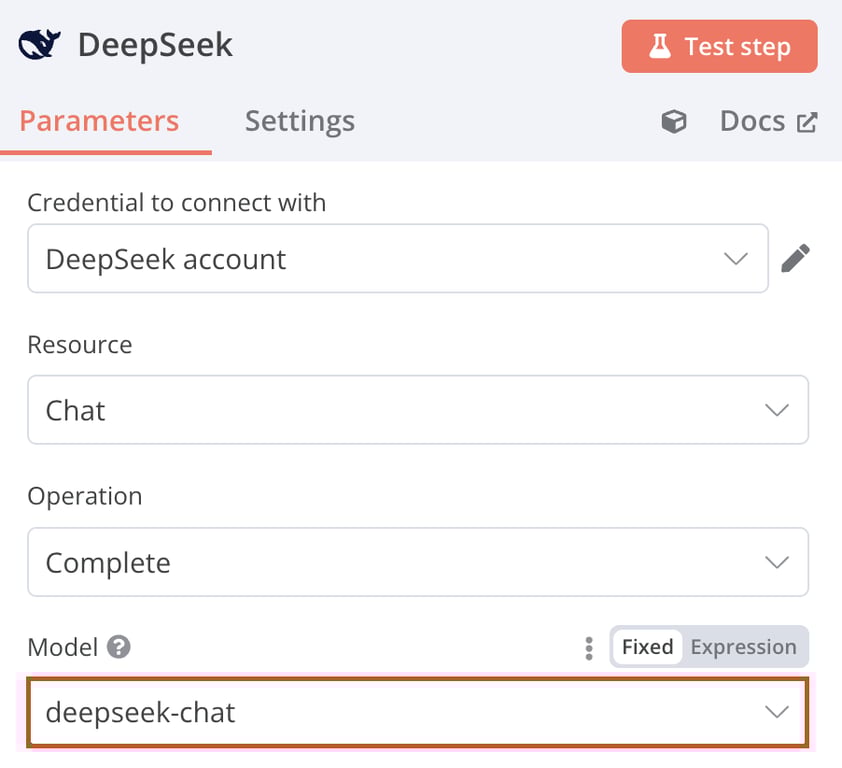Viewport: 842px width, 768px height.
Task: Open the three-dot options menu beside Model
Action: click(588, 648)
